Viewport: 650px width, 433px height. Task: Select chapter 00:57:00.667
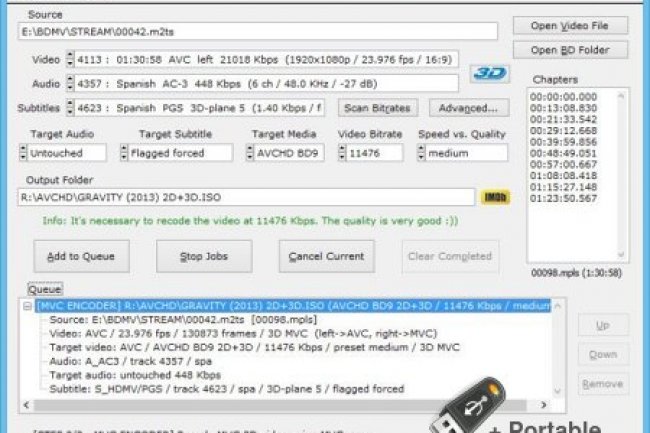(x=563, y=164)
